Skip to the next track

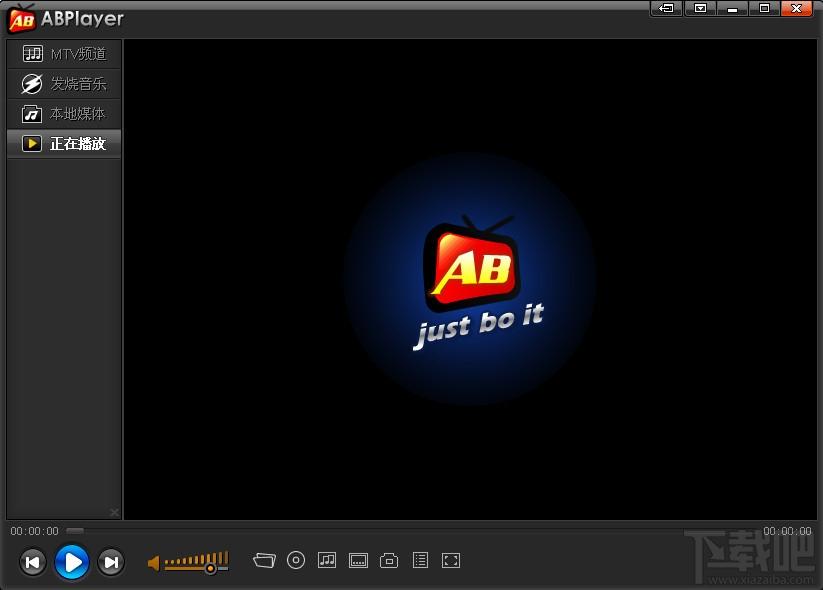(x=111, y=562)
